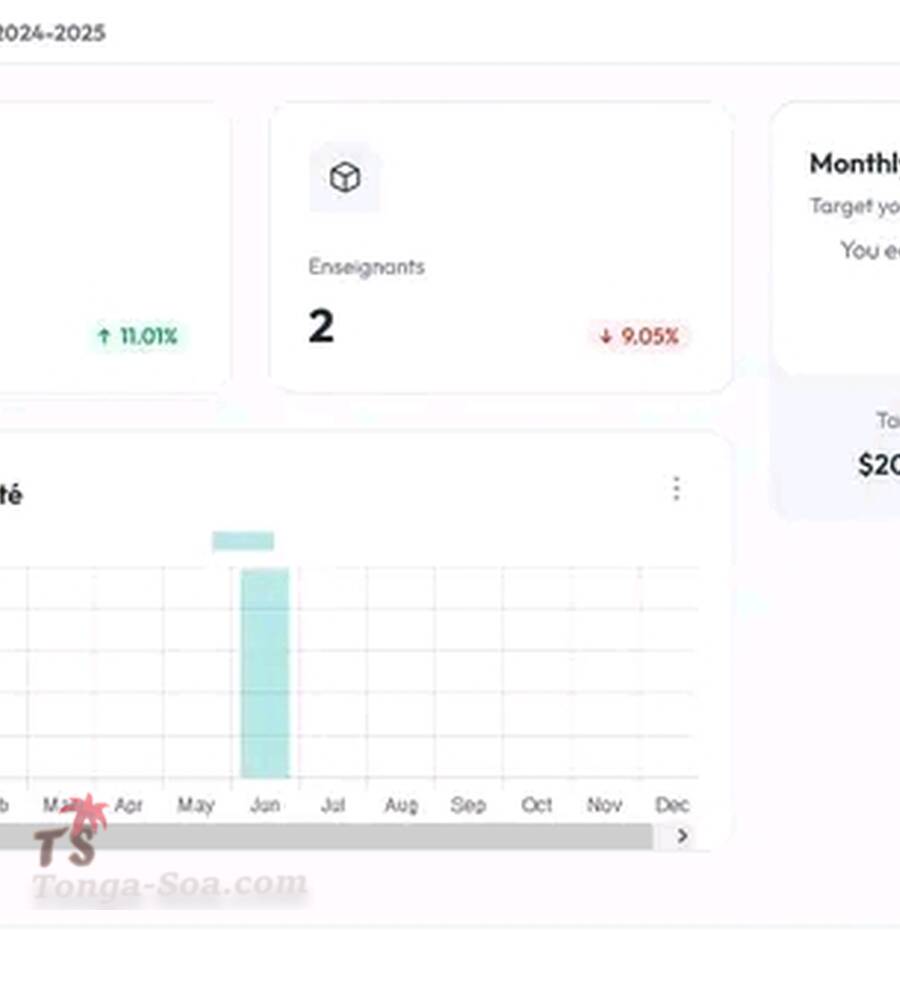The image size is (900, 1000).
Task: Click the May label on chart axis
Action: [196, 805]
